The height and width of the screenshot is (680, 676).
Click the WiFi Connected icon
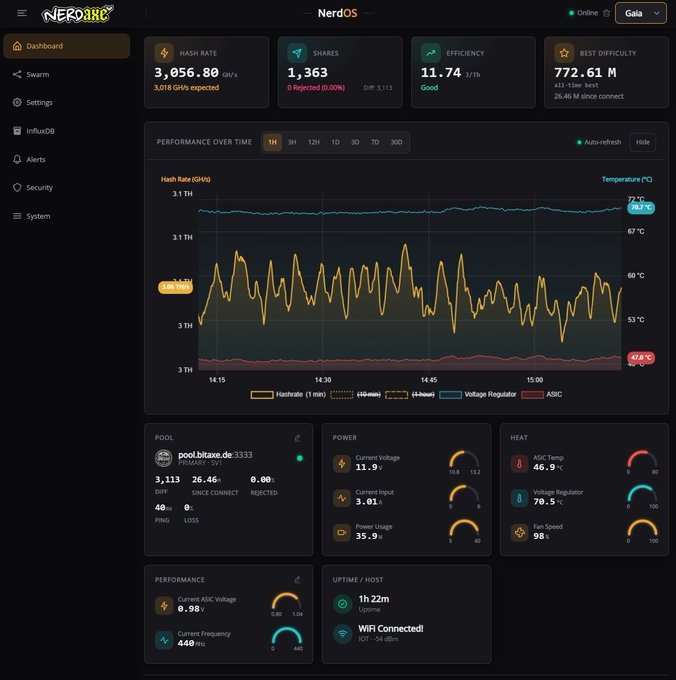[342, 634]
